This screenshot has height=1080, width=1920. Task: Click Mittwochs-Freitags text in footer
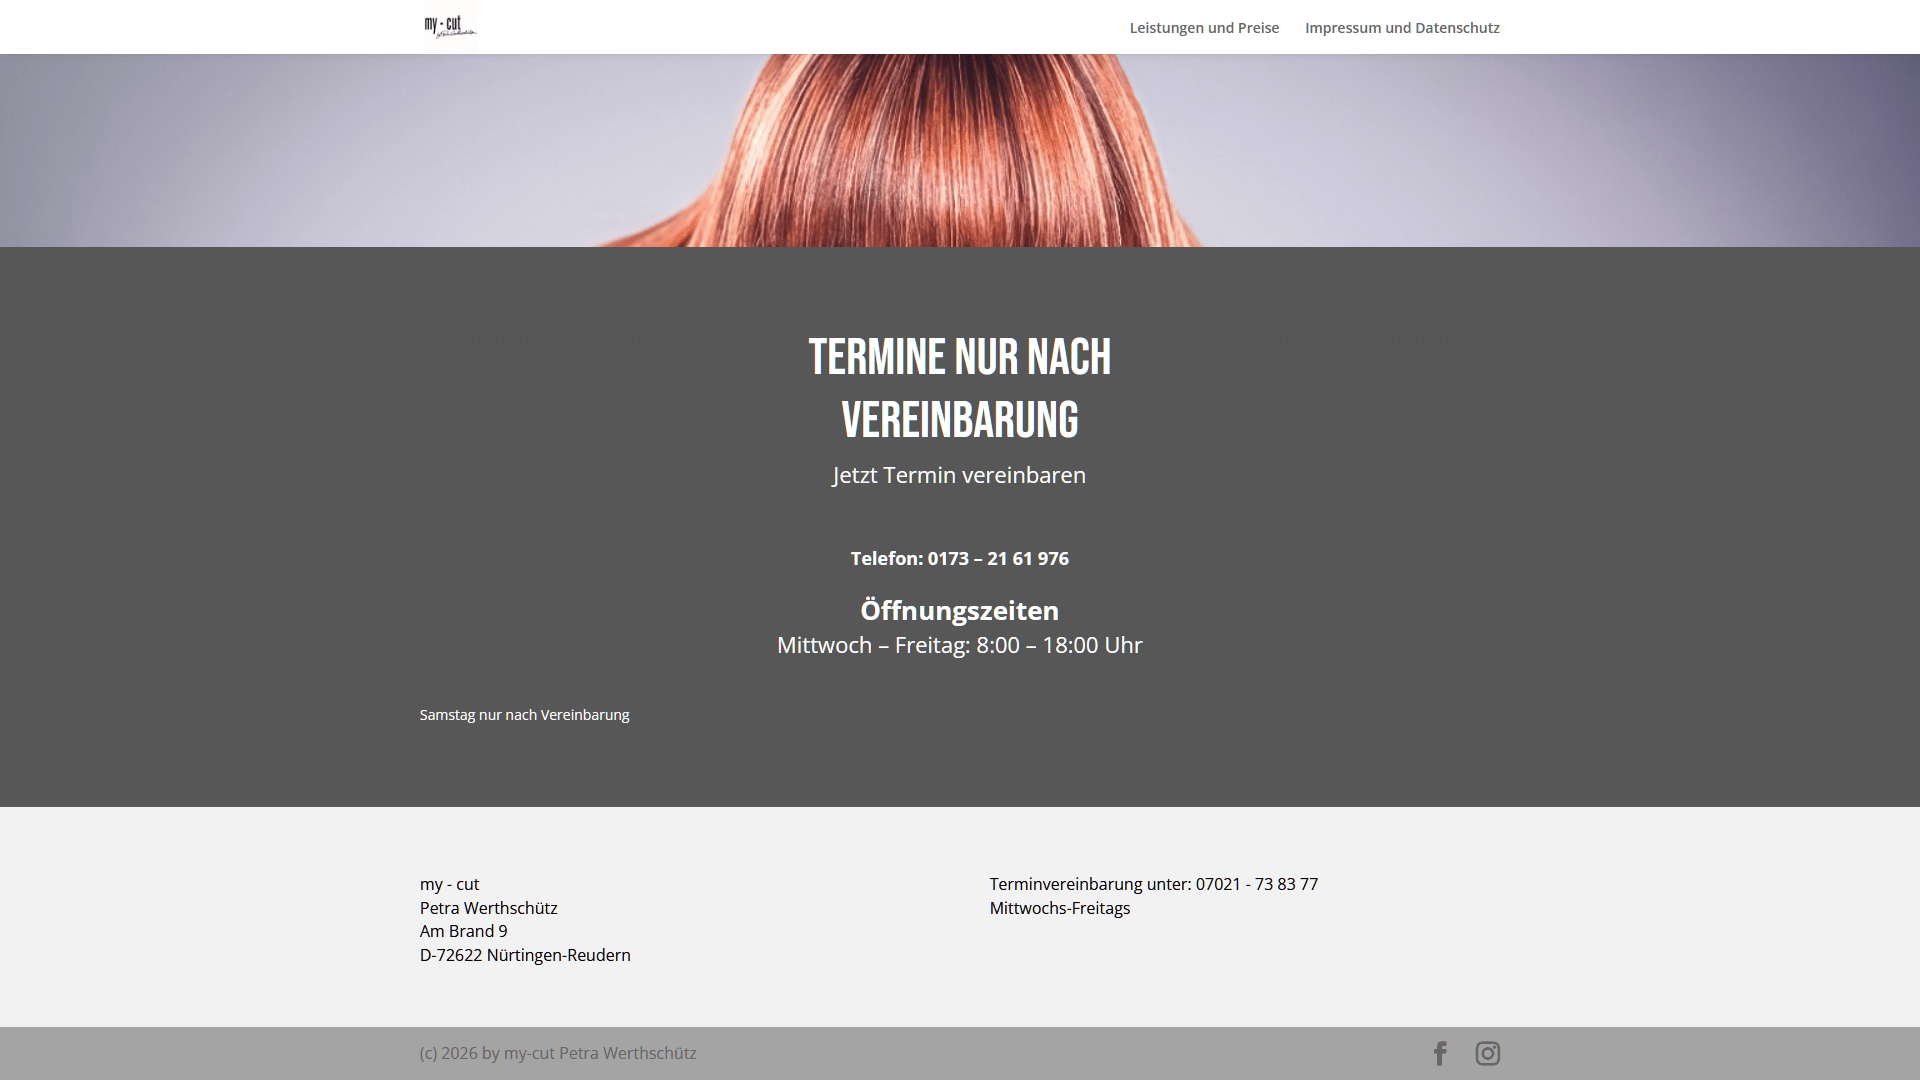click(x=1059, y=908)
